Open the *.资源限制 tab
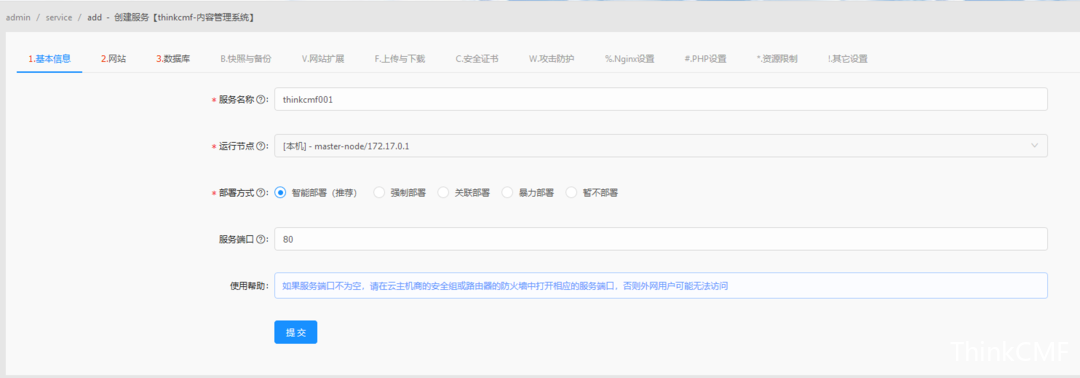This screenshot has width=1080, height=378. click(x=776, y=59)
